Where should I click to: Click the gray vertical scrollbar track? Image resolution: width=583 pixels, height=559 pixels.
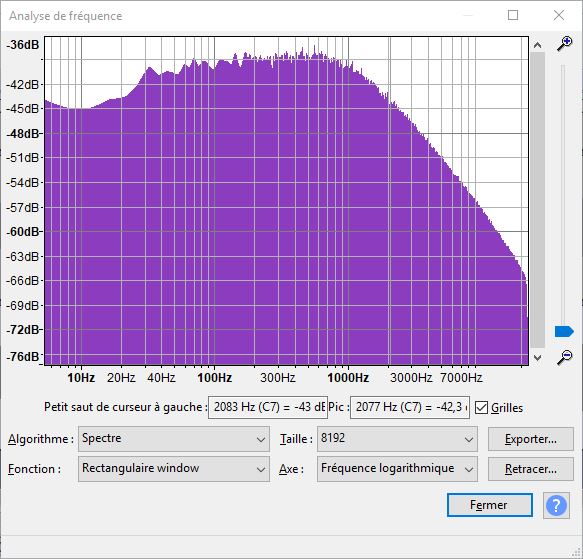[538, 200]
